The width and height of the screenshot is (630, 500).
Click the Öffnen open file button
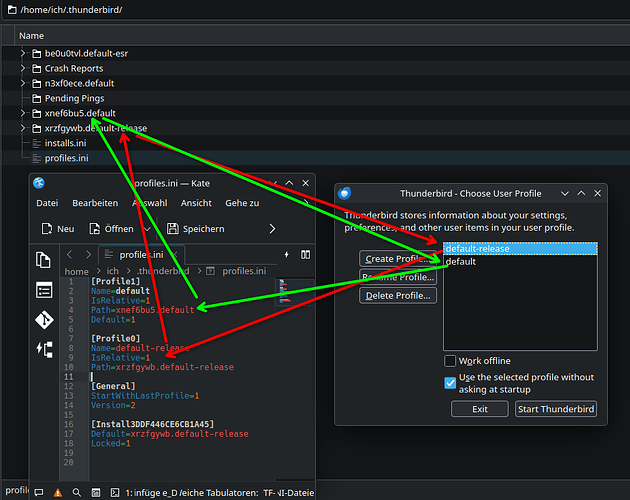[x=111, y=229]
